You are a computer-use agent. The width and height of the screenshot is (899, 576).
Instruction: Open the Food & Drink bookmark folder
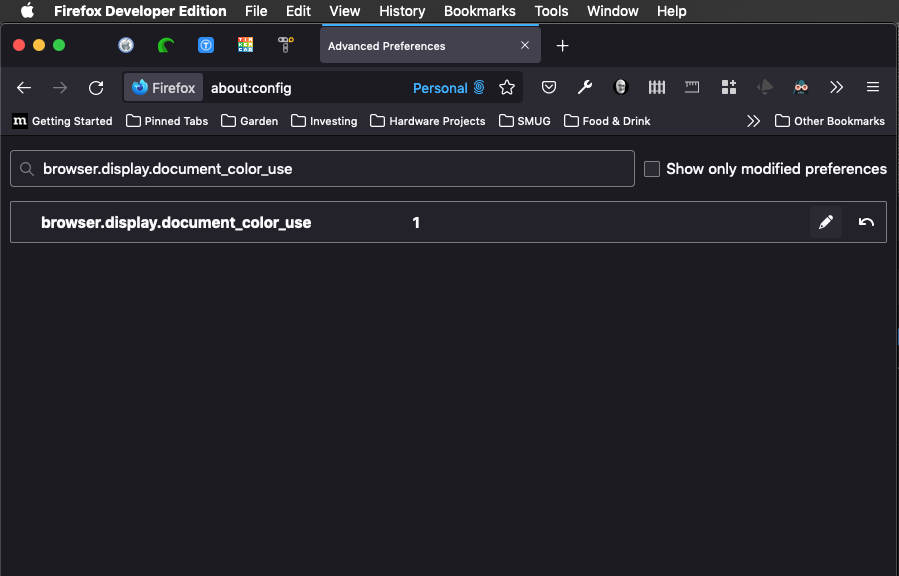point(607,121)
